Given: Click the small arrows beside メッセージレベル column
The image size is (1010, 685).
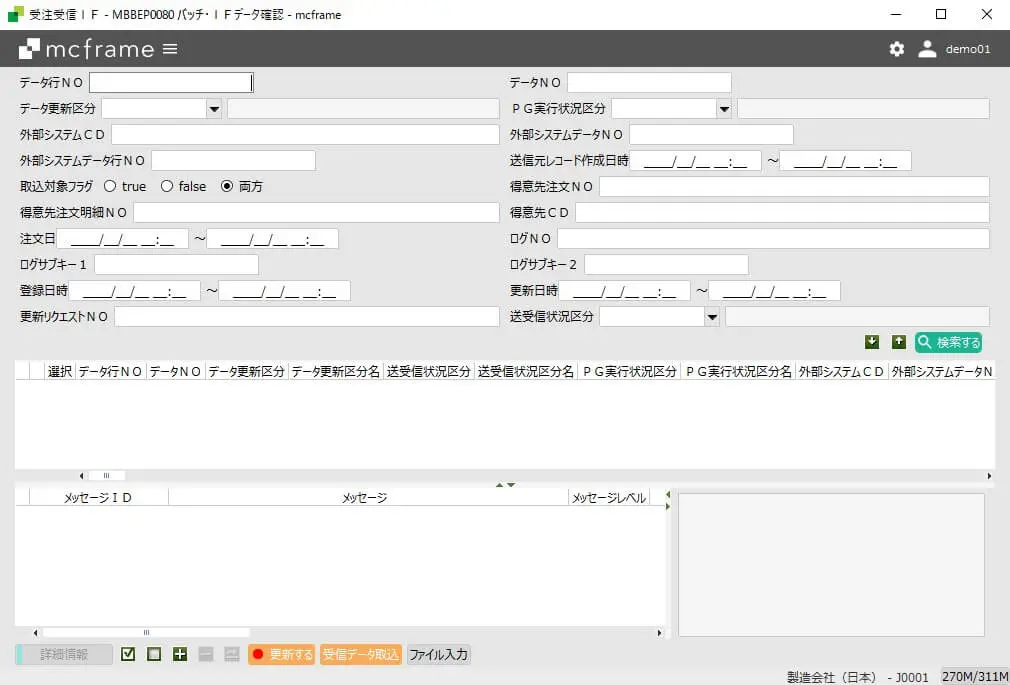Looking at the screenshot, I should click(668, 500).
